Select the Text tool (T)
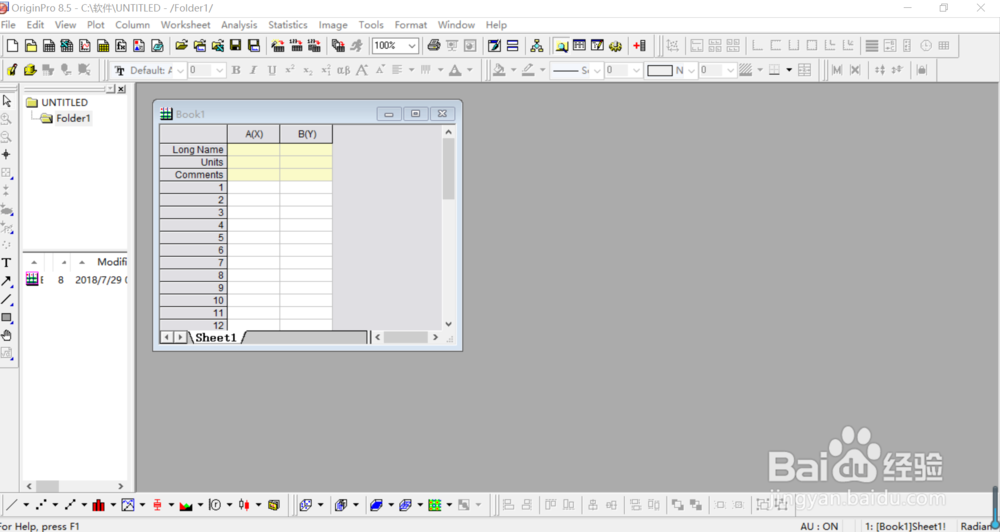This screenshot has height=532, width=1000. 6,263
